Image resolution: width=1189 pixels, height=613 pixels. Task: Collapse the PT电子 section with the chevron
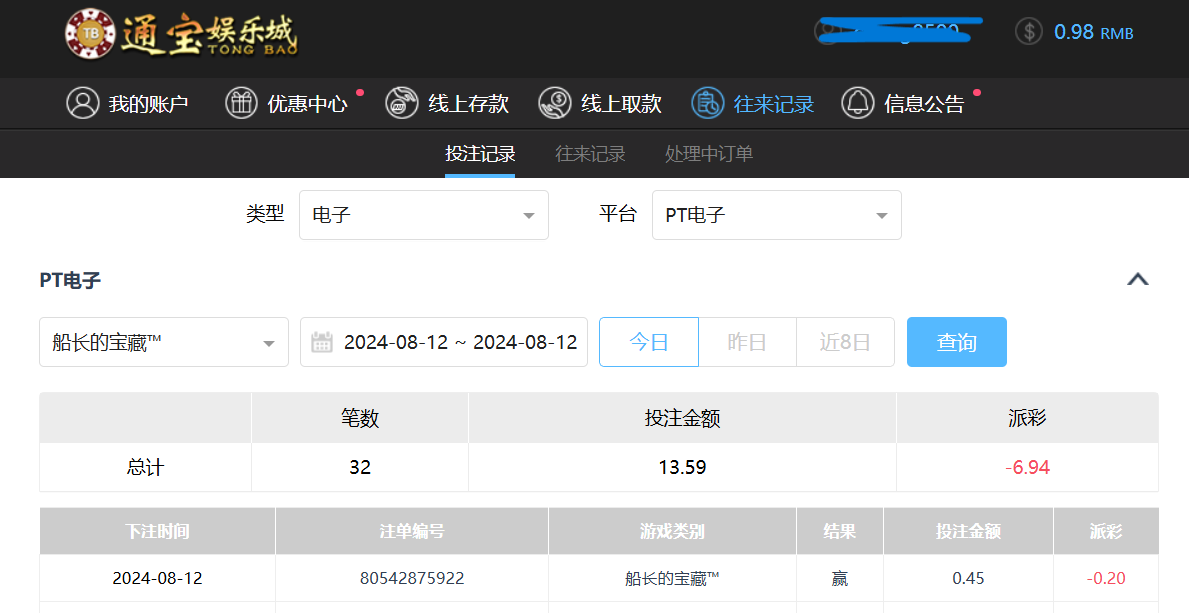point(1138,281)
